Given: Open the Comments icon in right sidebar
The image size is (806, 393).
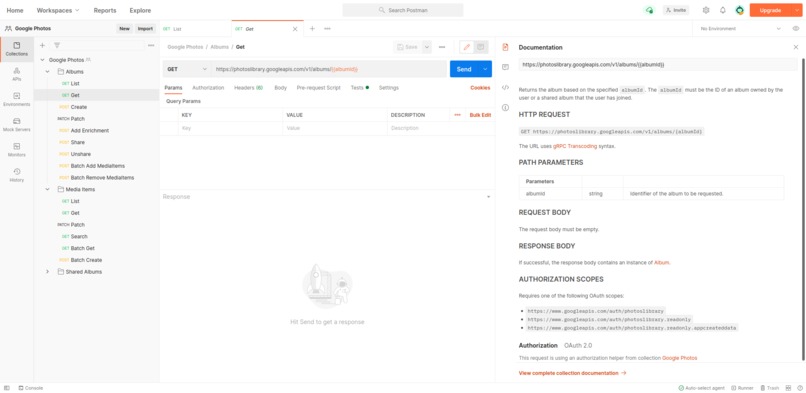Looking at the screenshot, I should click(505, 67).
